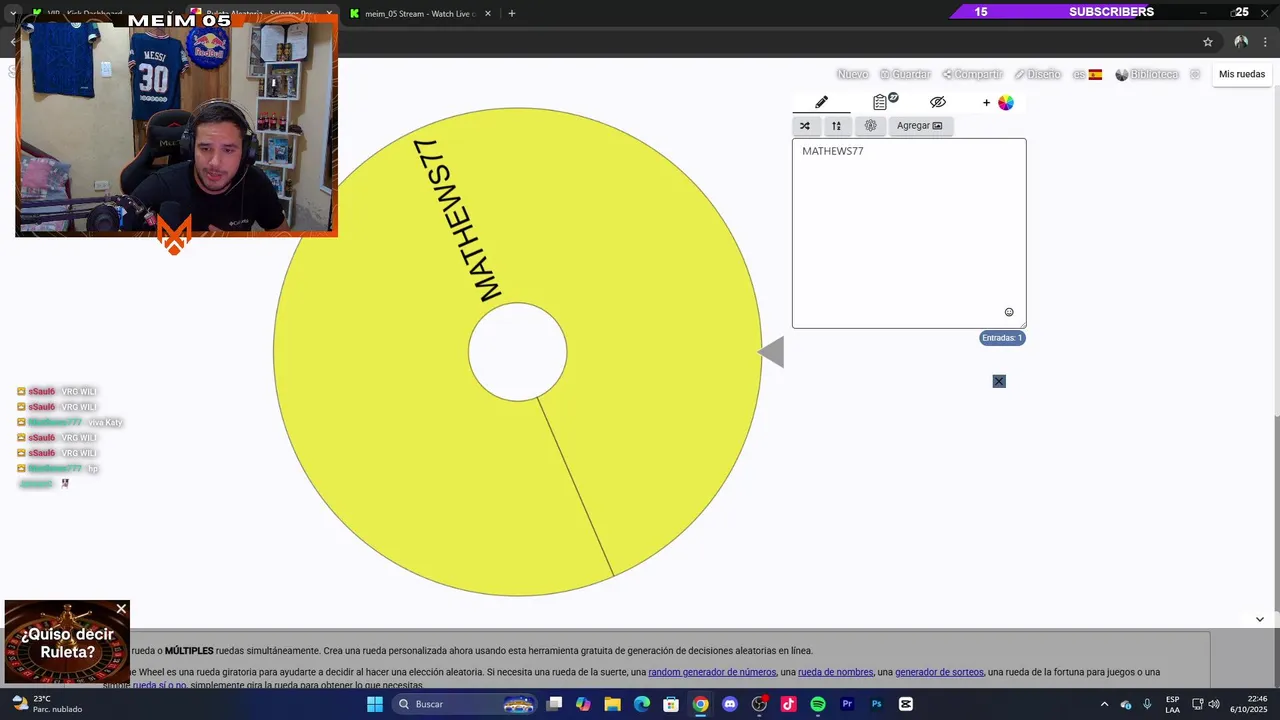Click the microphone tray icon
Viewport: 1280px width, 720px height.
click(x=1147, y=704)
